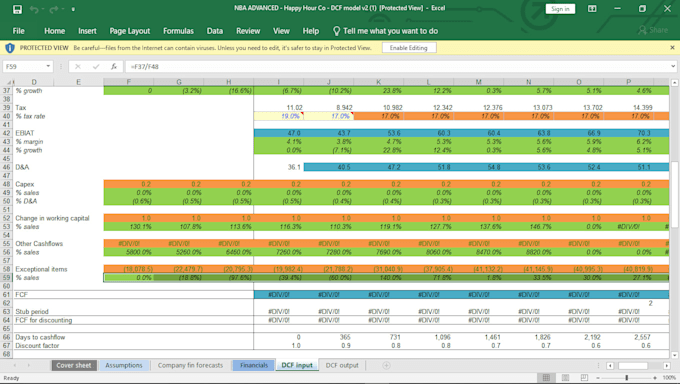Image resolution: width=680 pixels, height=384 pixels.
Task: Open the Name Box dropdown arrow
Action: tap(48, 66)
